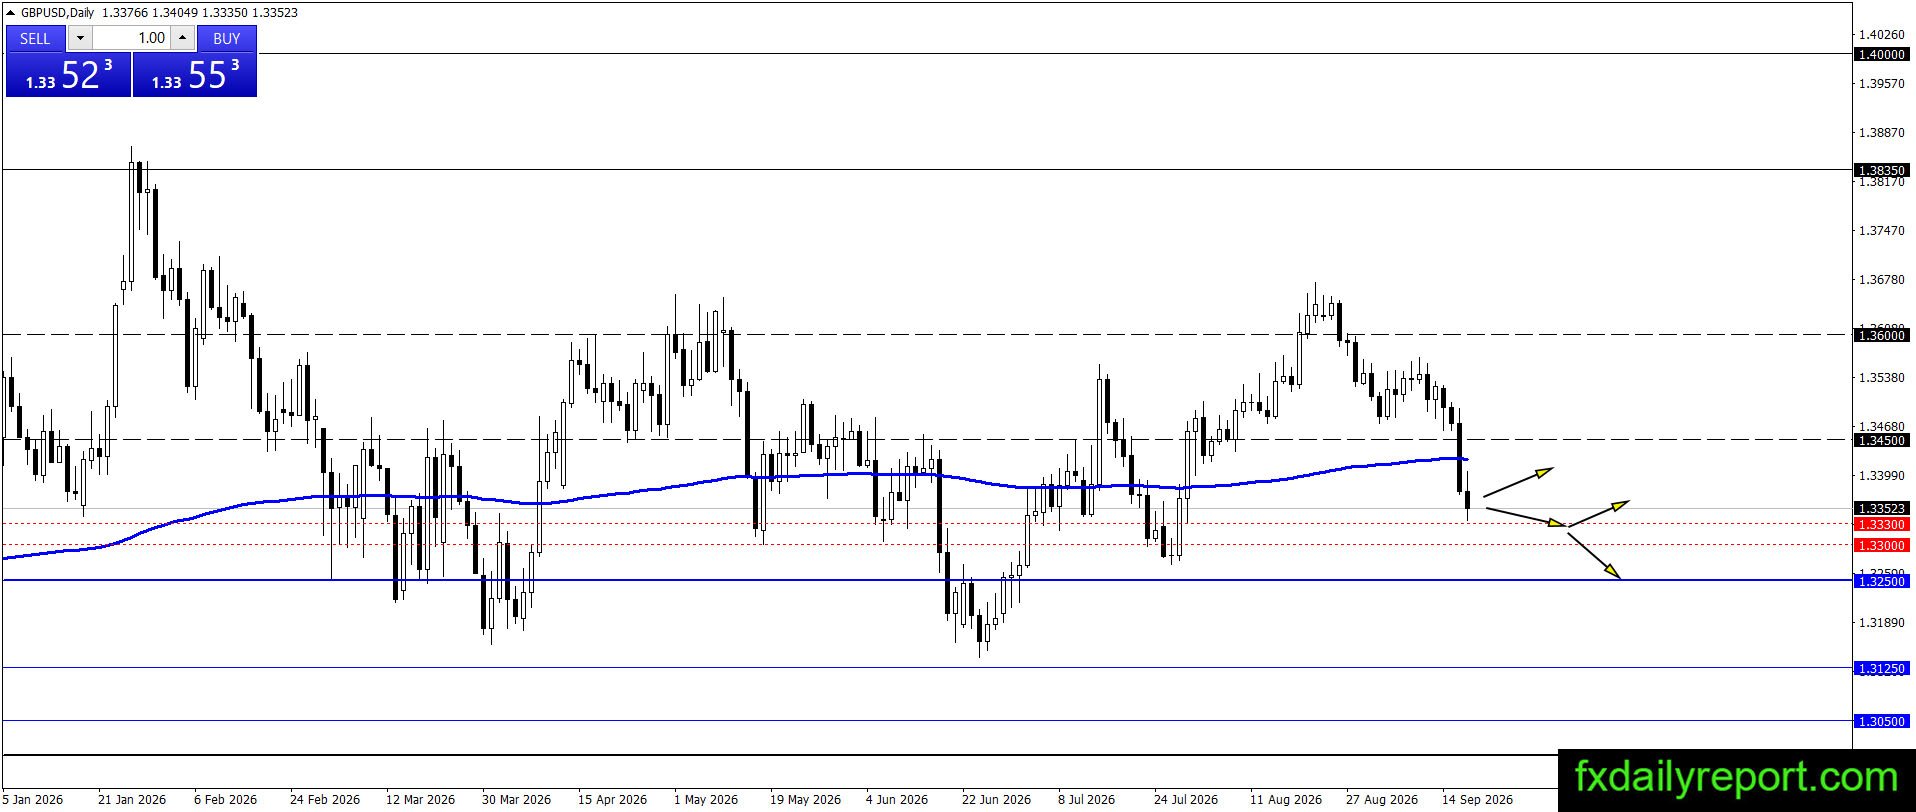Click the red 1.33000 level label
Screen dimensions: 1916x812
[1881, 545]
